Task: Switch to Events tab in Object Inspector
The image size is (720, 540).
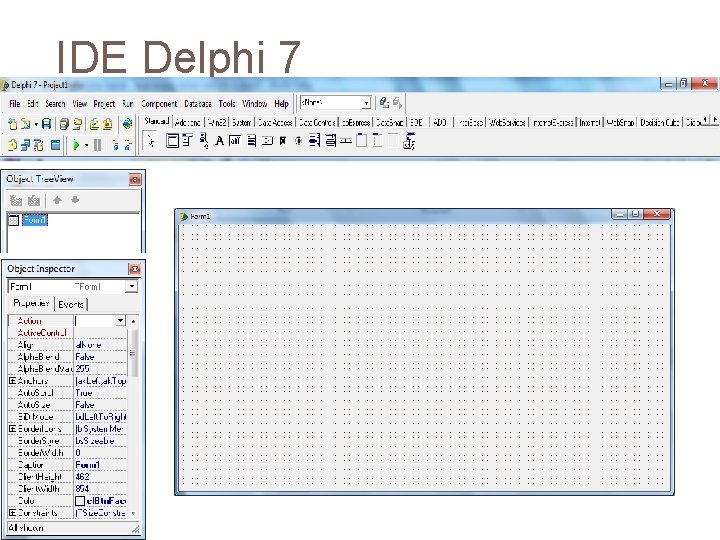Action: [71, 304]
